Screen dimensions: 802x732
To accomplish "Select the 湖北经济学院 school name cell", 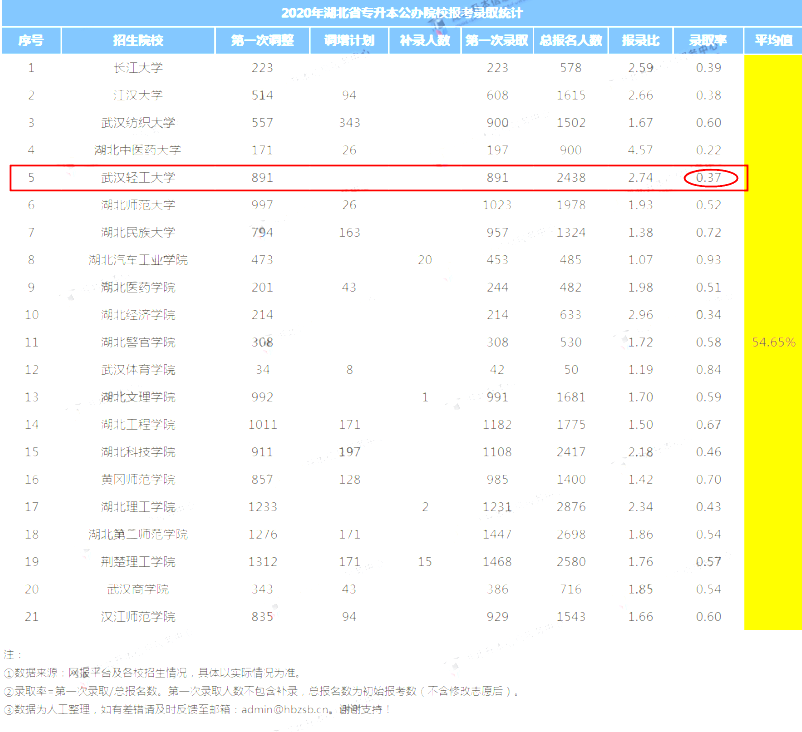I will click(x=138, y=315).
